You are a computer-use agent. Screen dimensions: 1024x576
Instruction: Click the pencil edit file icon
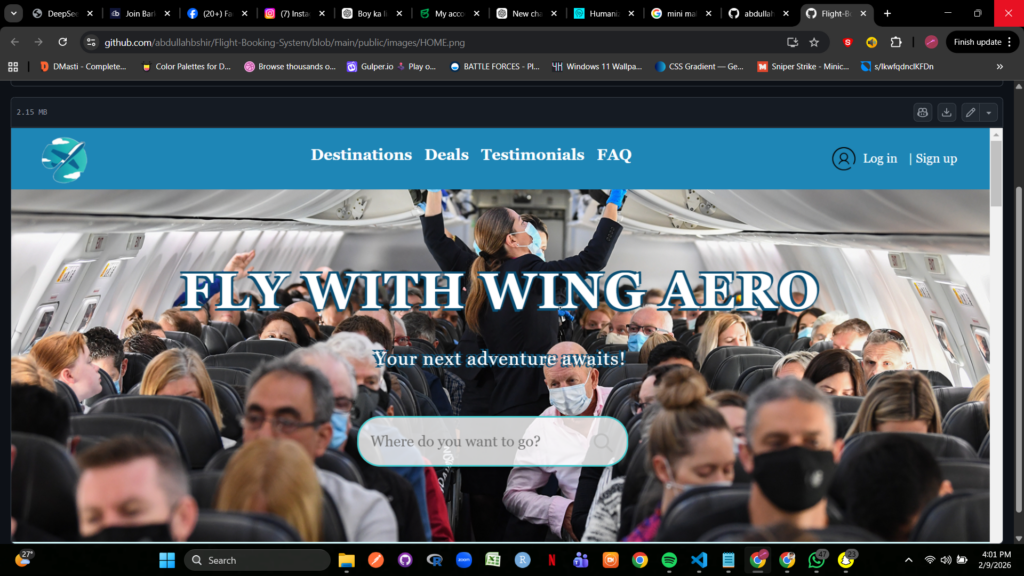tap(970, 112)
